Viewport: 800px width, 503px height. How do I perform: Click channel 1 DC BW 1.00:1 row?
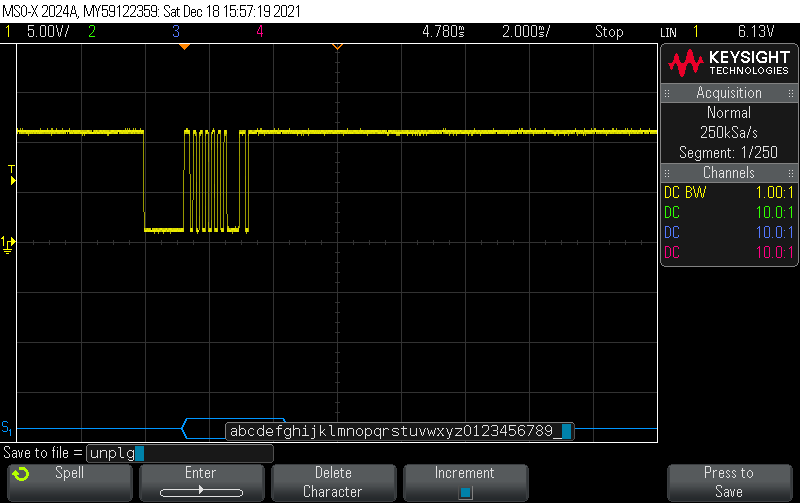[729, 193]
